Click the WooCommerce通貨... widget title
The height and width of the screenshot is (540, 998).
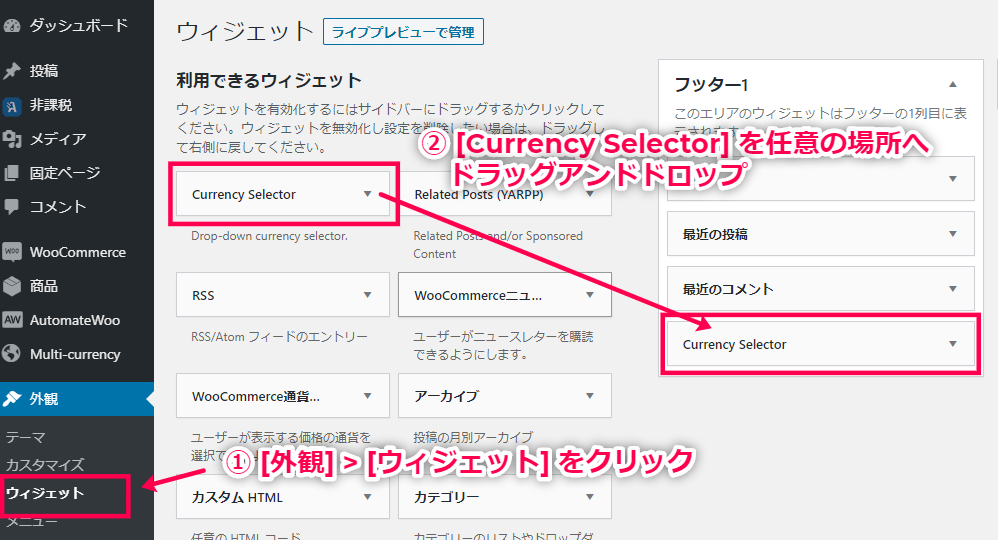pyautogui.click(x=256, y=396)
